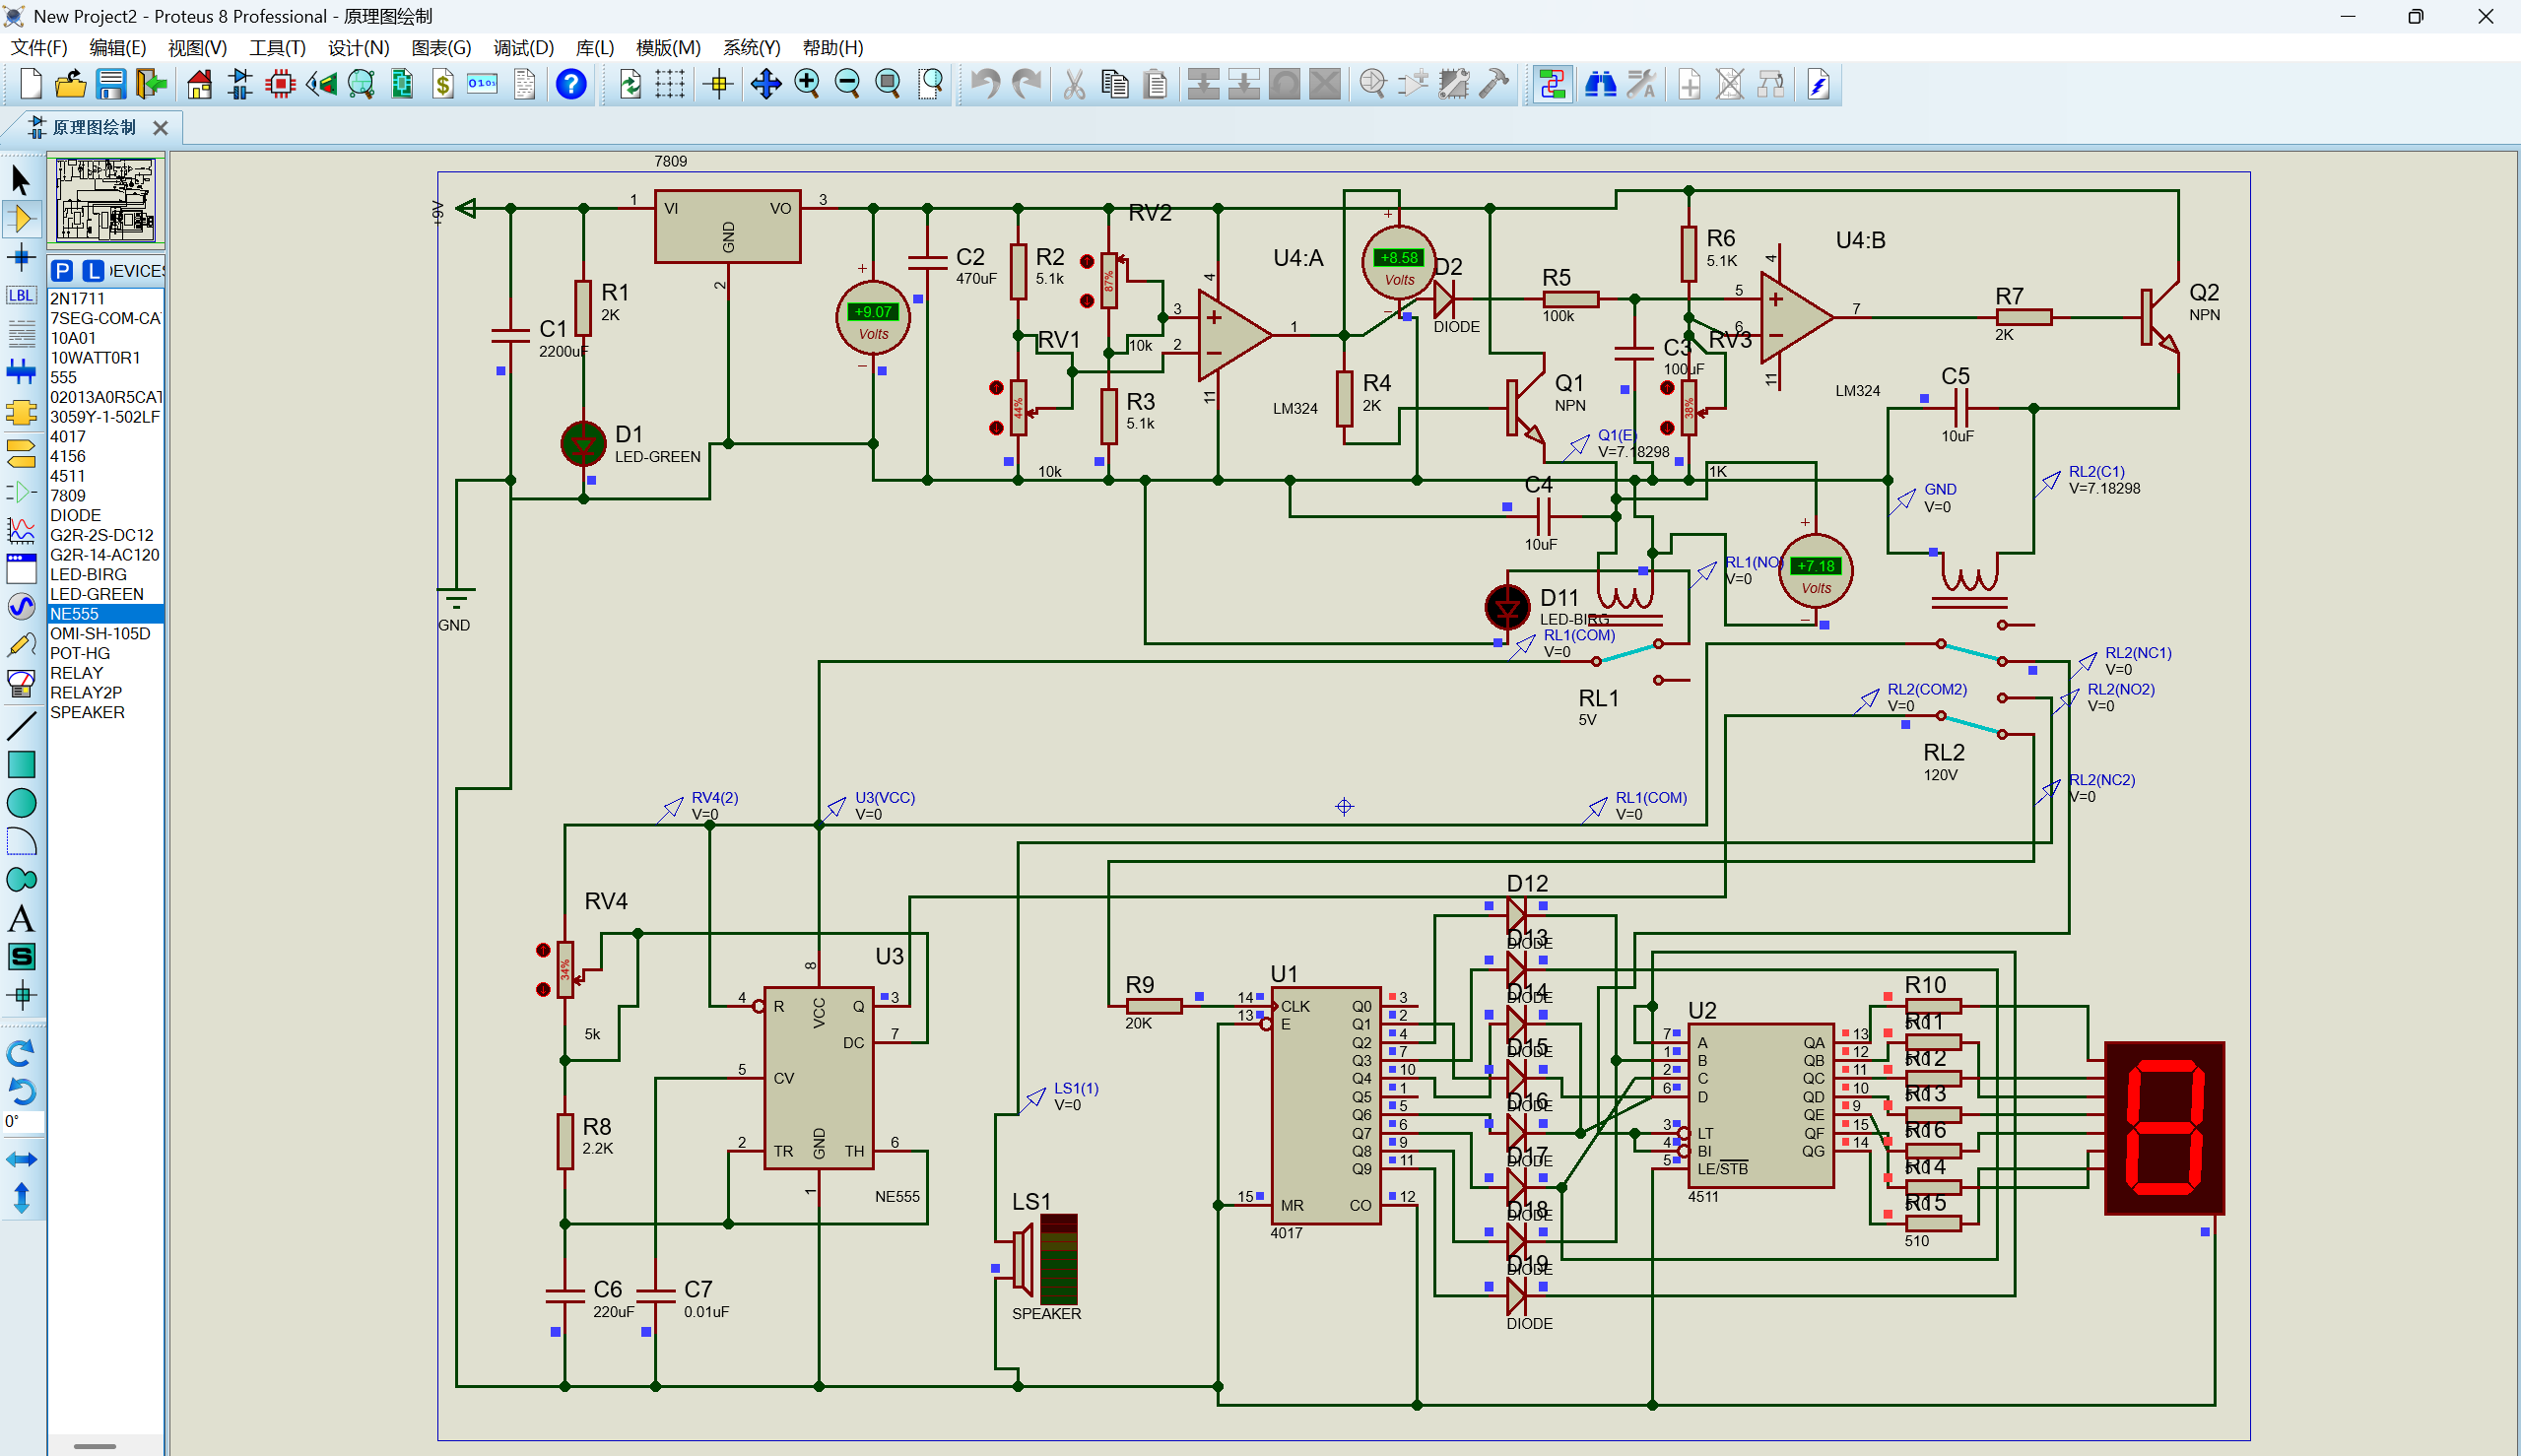Image resolution: width=2521 pixels, height=1456 pixels.
Task: Click the Bill of Materials dollar icon
Action: point(443,84)
